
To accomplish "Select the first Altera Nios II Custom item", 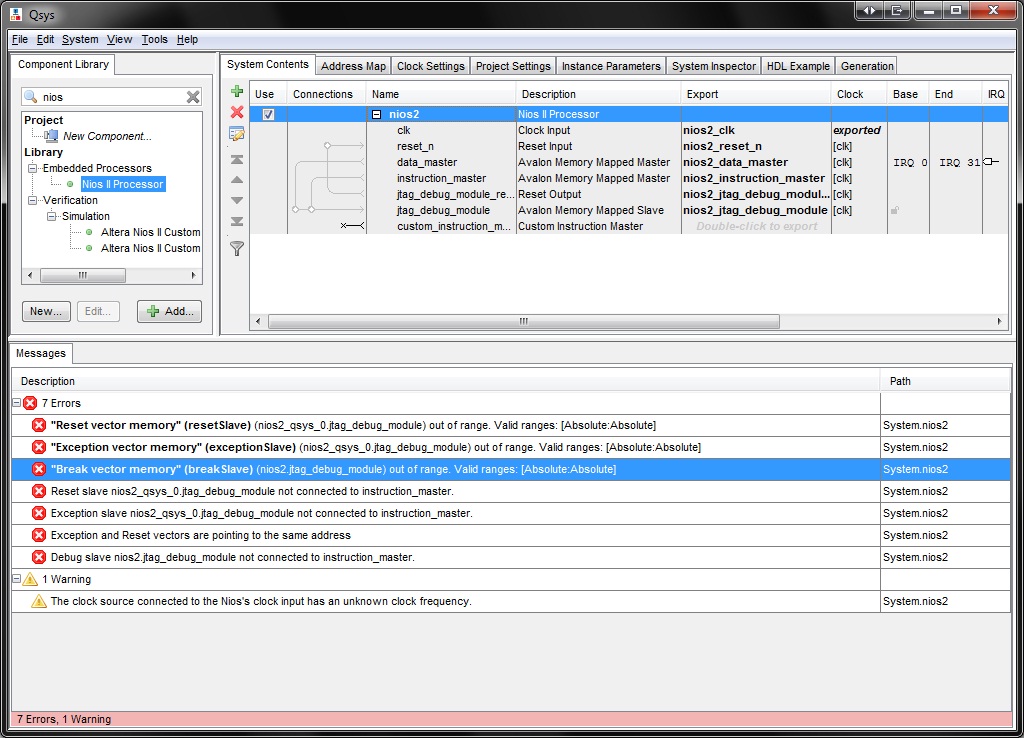I will click(150, 233).
